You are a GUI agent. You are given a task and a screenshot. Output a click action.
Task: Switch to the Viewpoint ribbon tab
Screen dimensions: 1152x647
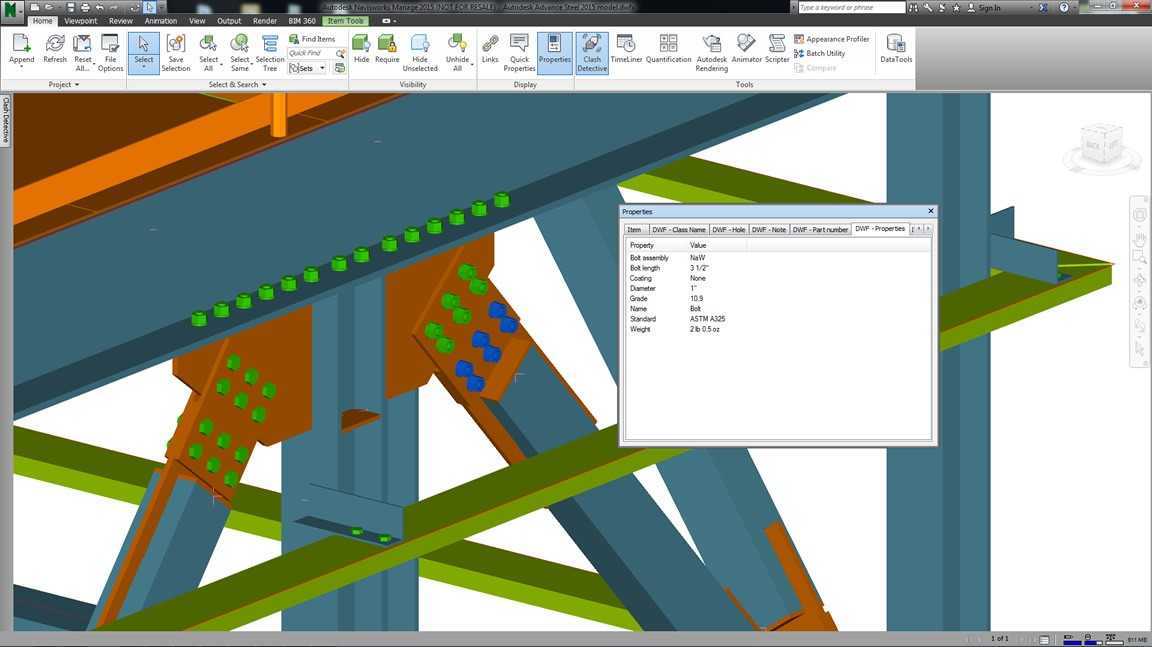click(81, 21)
